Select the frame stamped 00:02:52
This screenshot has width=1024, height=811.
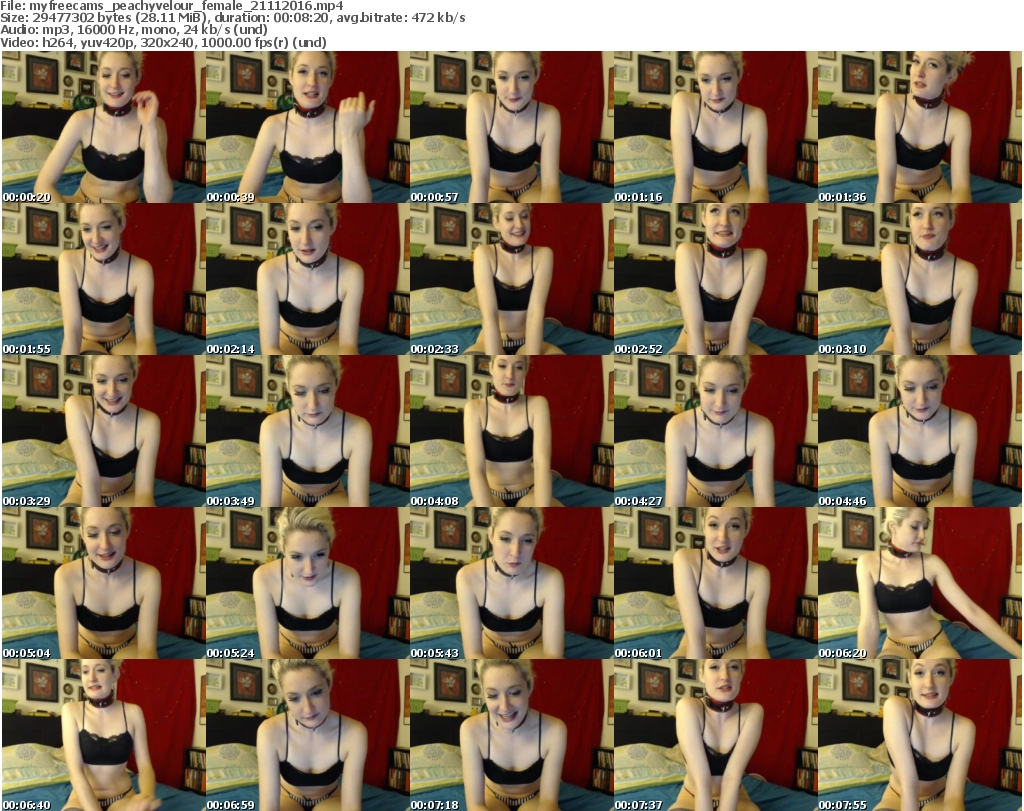[715, 279]
